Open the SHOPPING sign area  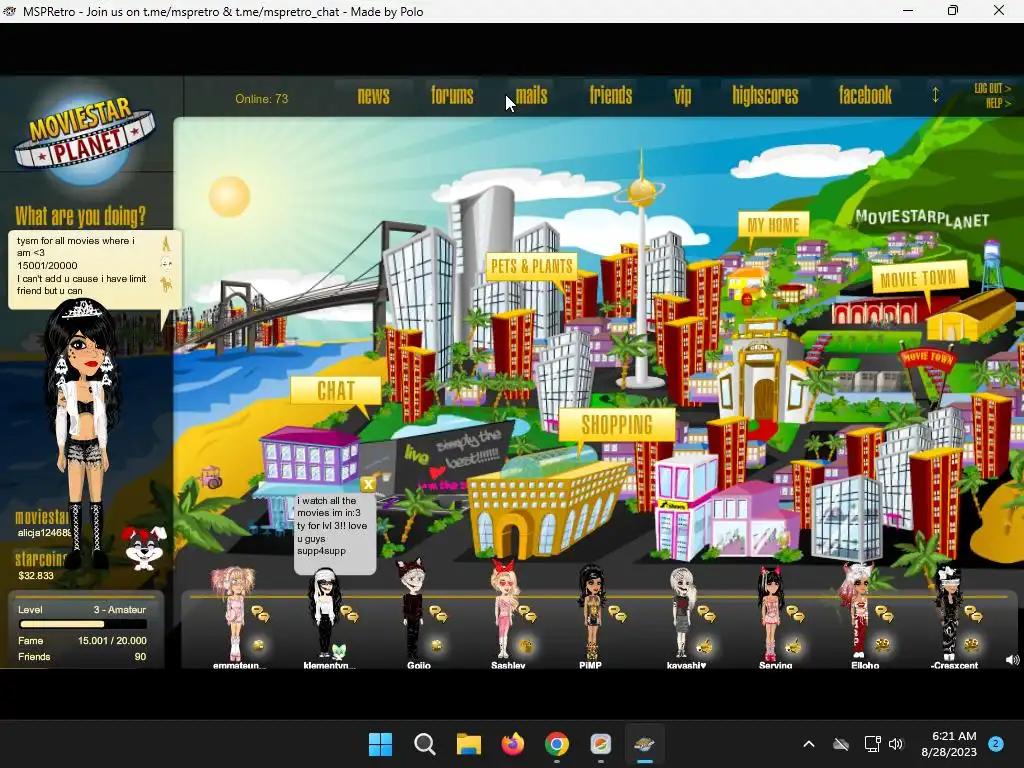(x=616, y=425)
